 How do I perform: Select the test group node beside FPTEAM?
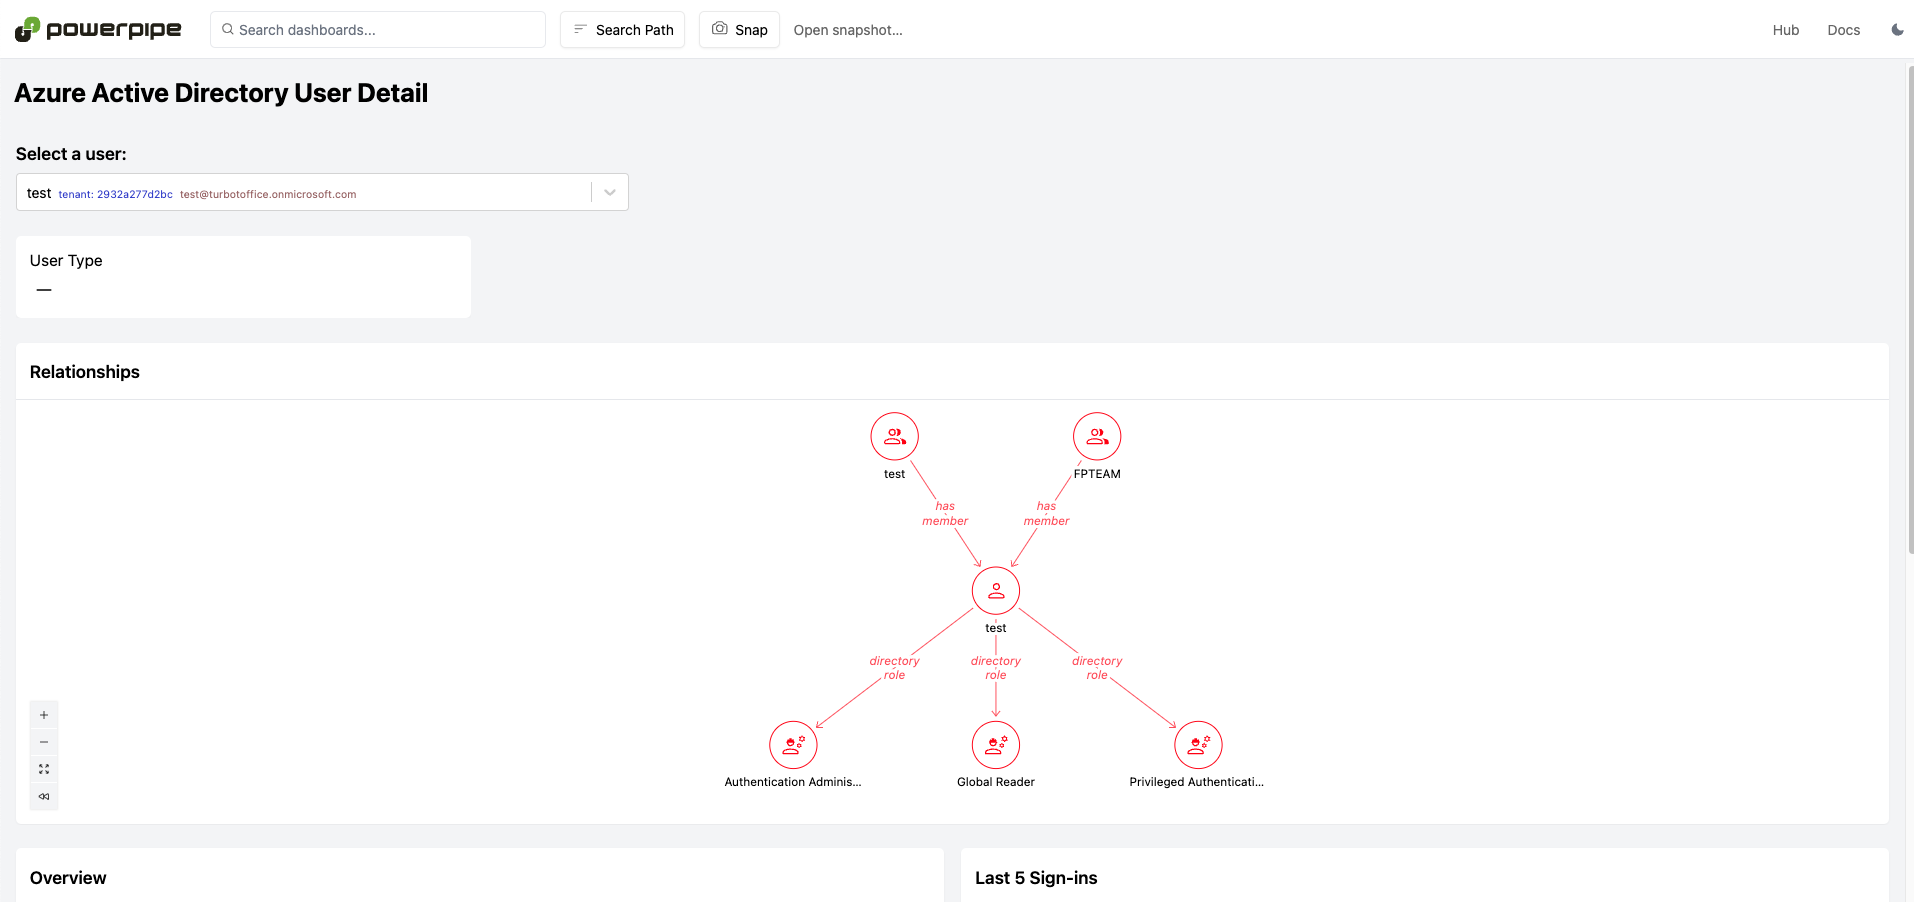(895, 437)
